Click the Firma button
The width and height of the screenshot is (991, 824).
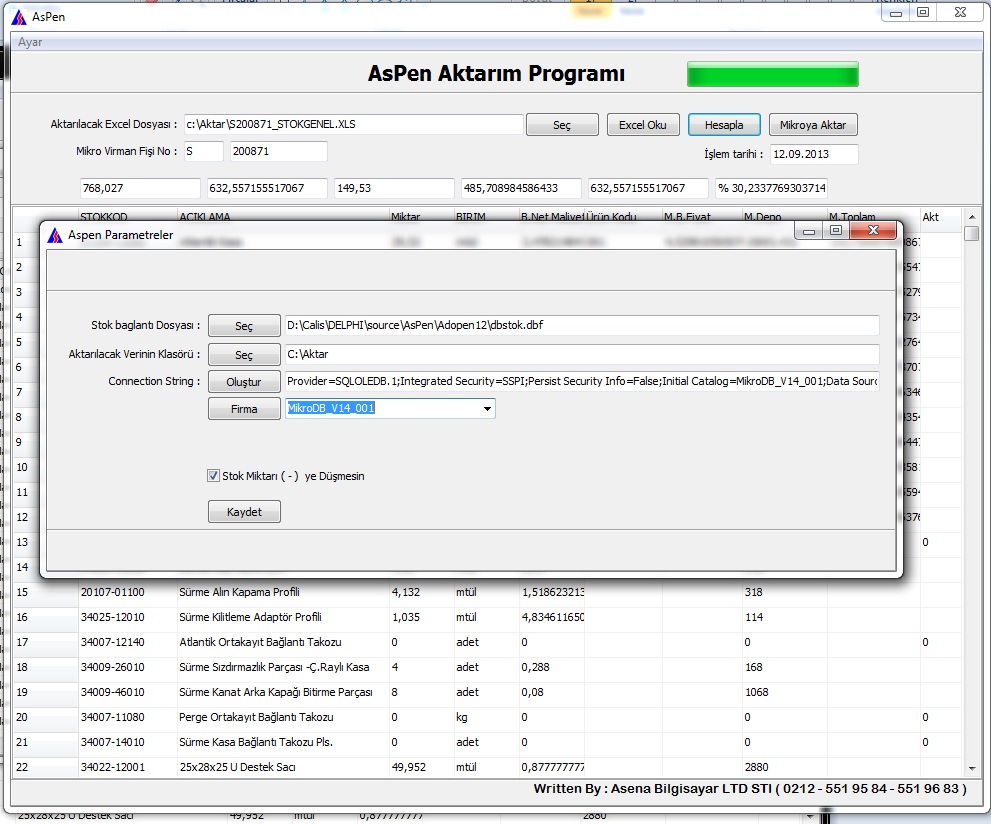[244, 409]
